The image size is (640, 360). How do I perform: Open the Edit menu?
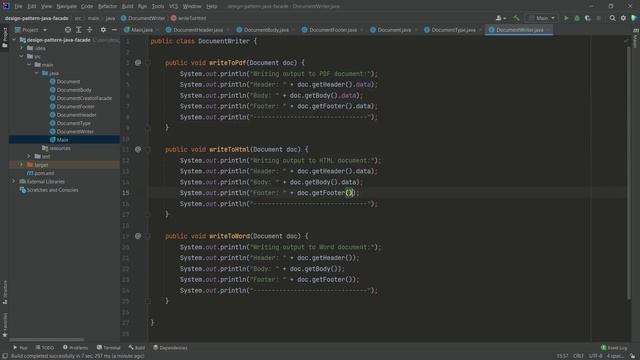(x=32, y=7)
